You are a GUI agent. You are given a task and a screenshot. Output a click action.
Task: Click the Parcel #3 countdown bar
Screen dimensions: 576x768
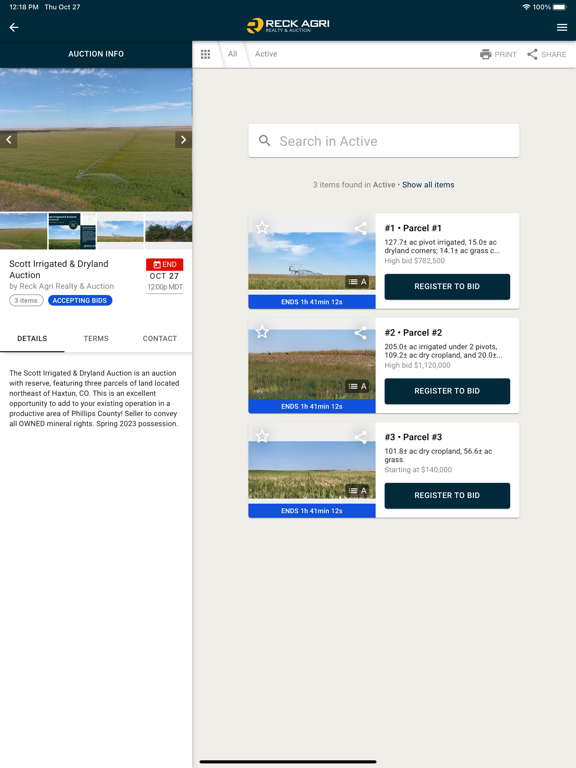[312, 511]
